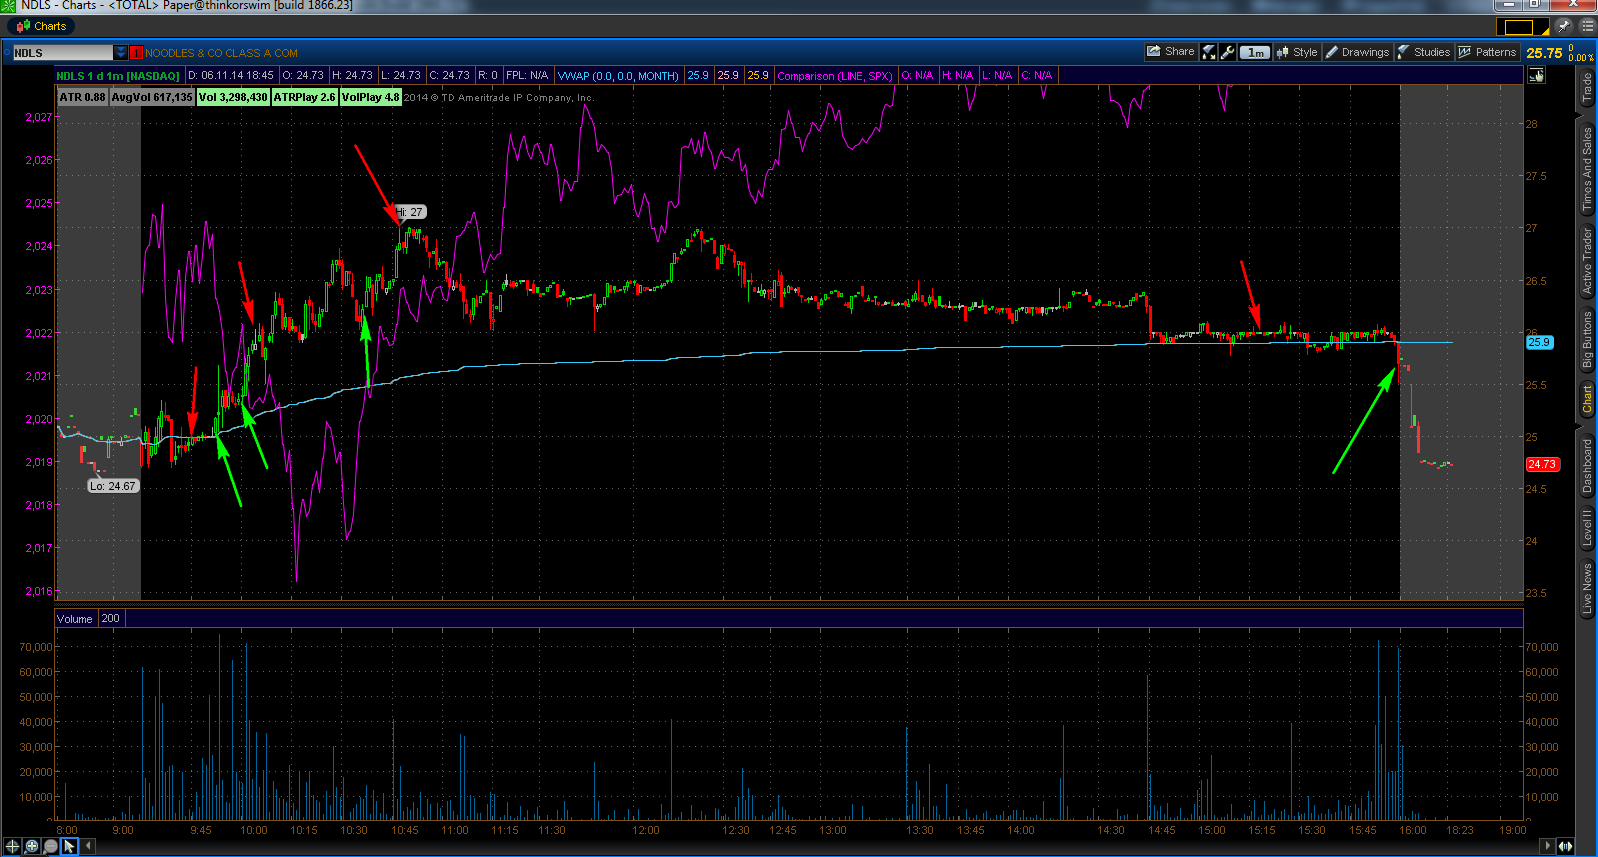Open the Active Trader sidebar tab

(1587, 260)
